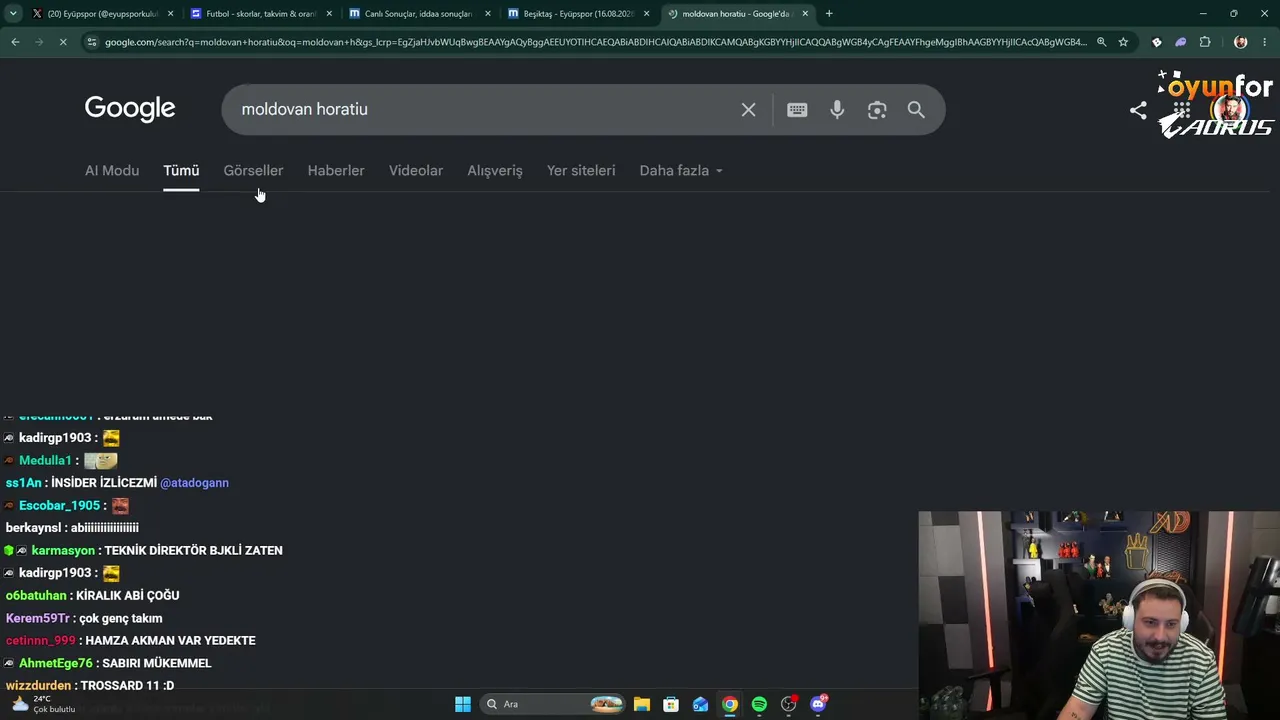1280x720 pixels.
Task: Open File Explorer from the taskbar
Action: 642,704
